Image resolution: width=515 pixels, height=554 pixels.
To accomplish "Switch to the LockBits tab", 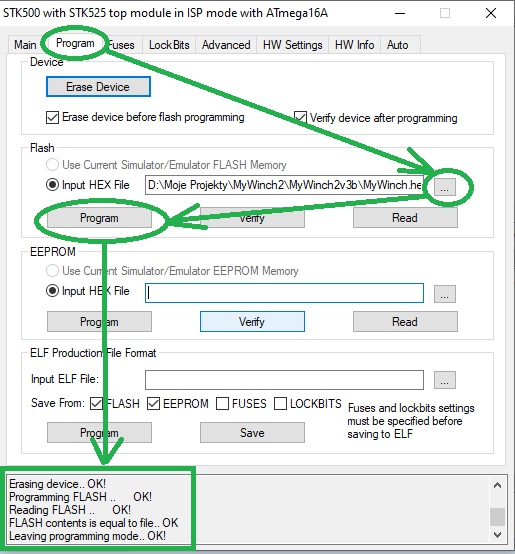I will pyautogui.click(x=169, y=45).
